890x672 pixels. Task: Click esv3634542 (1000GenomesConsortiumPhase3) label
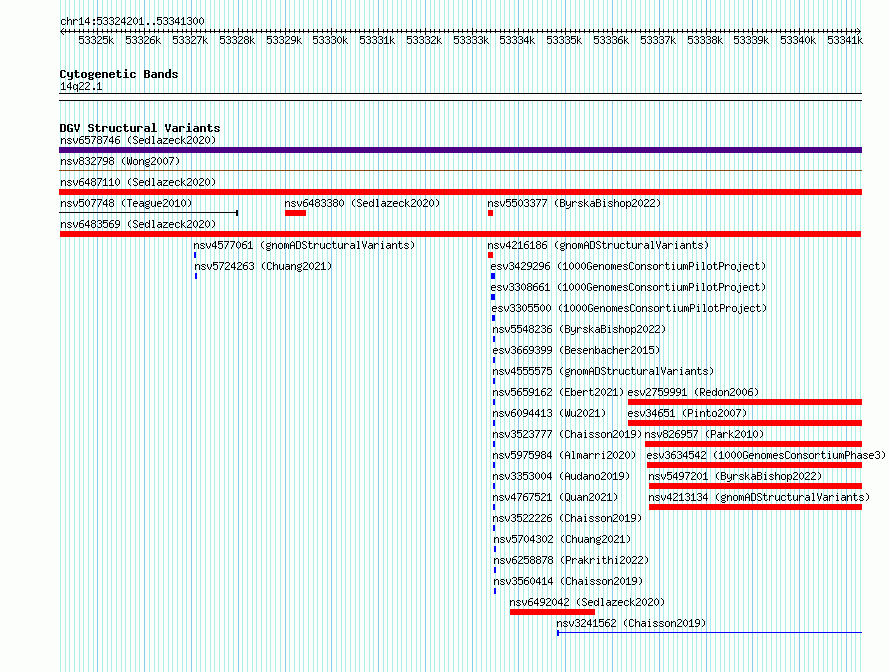click(x=766, y=455)
